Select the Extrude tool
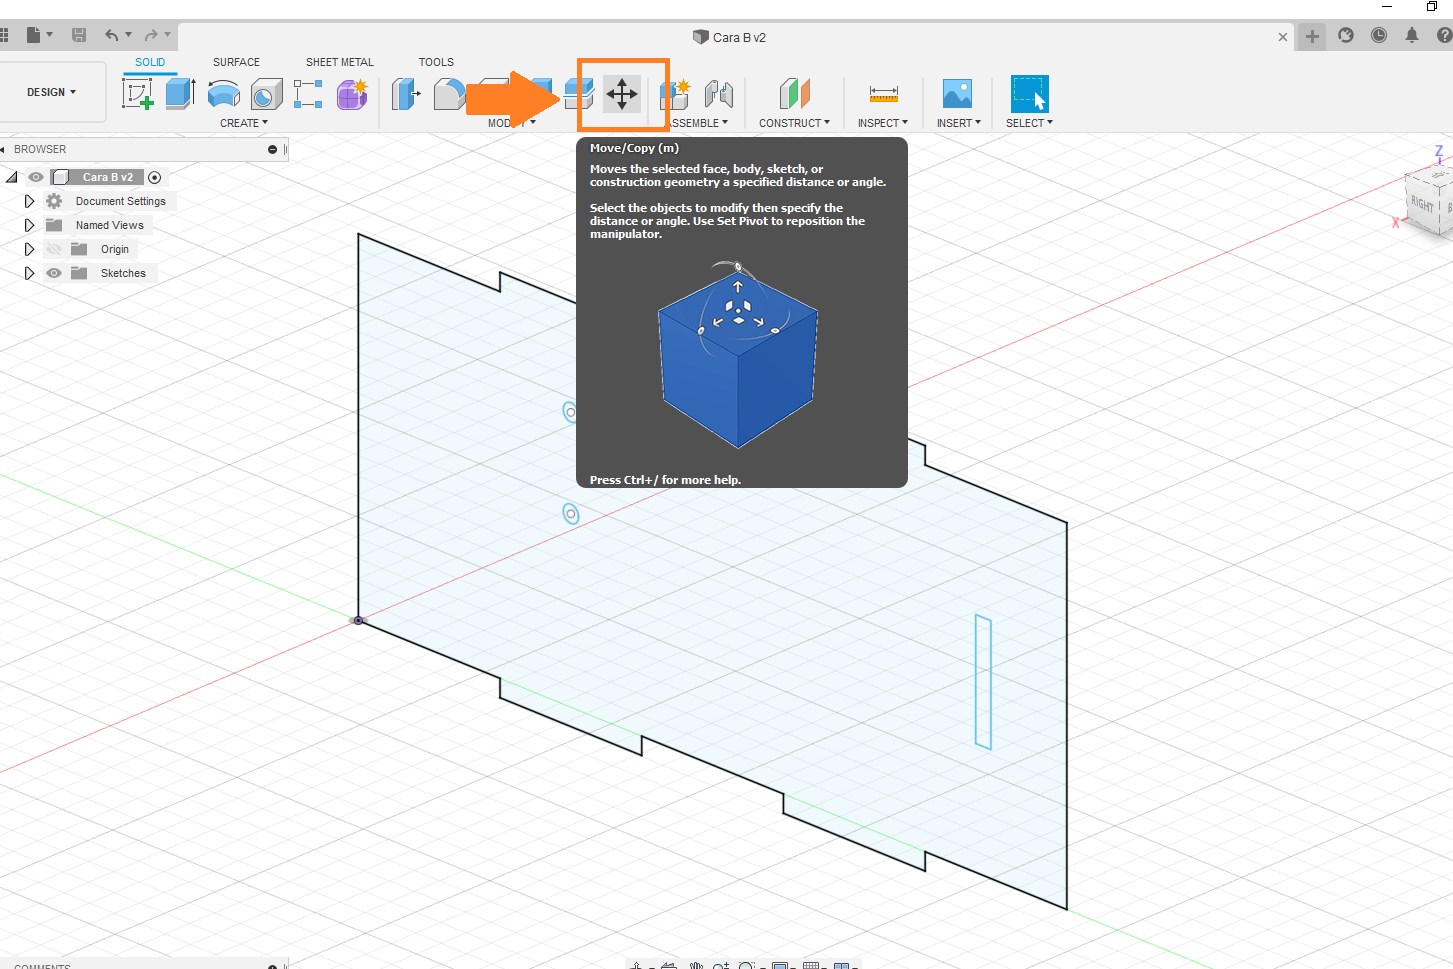Image resolution: width=1453 pixels, height=969 pixels. [x=180, y=94]
